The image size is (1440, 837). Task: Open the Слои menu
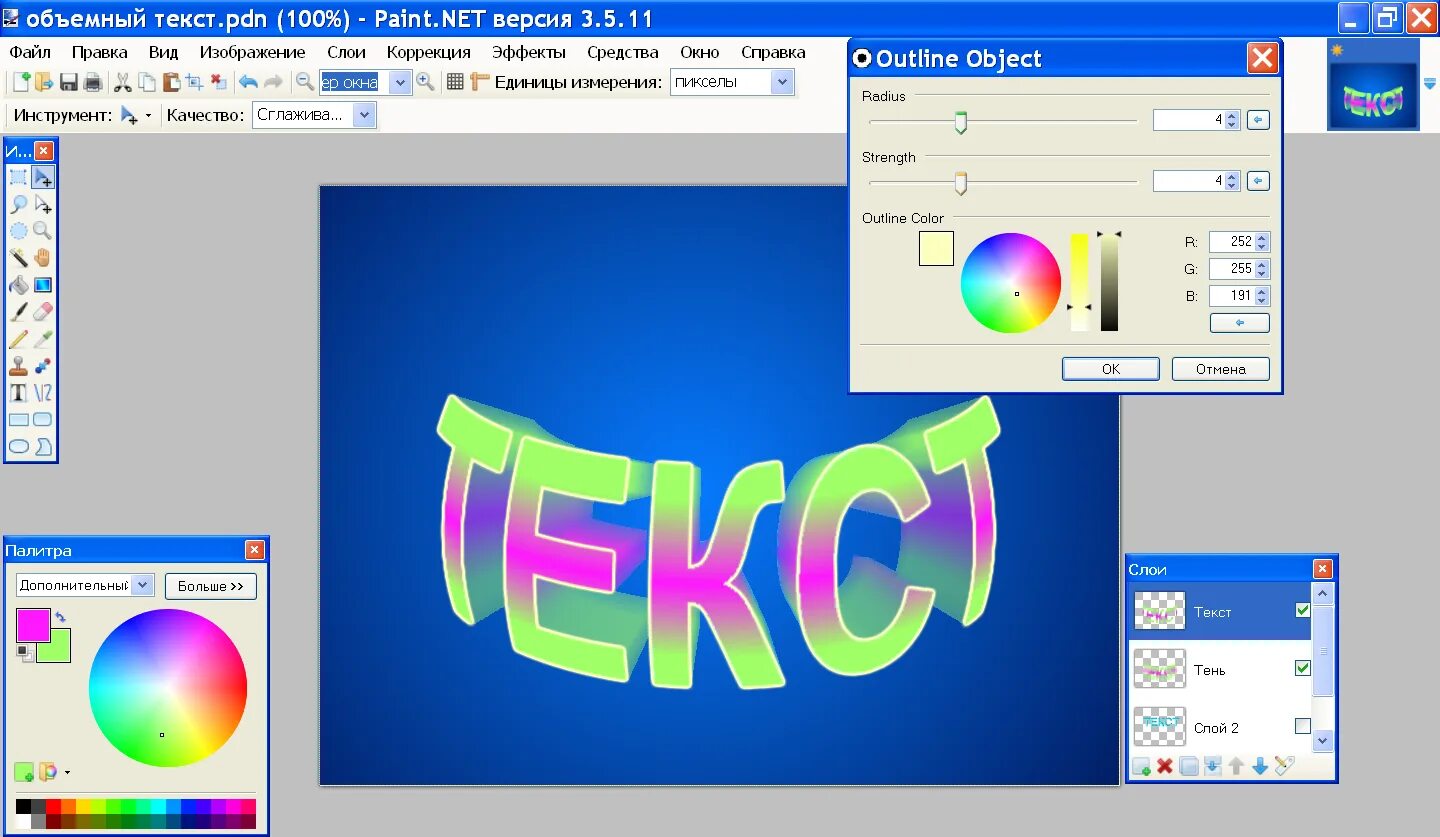(x=346, y=52)
